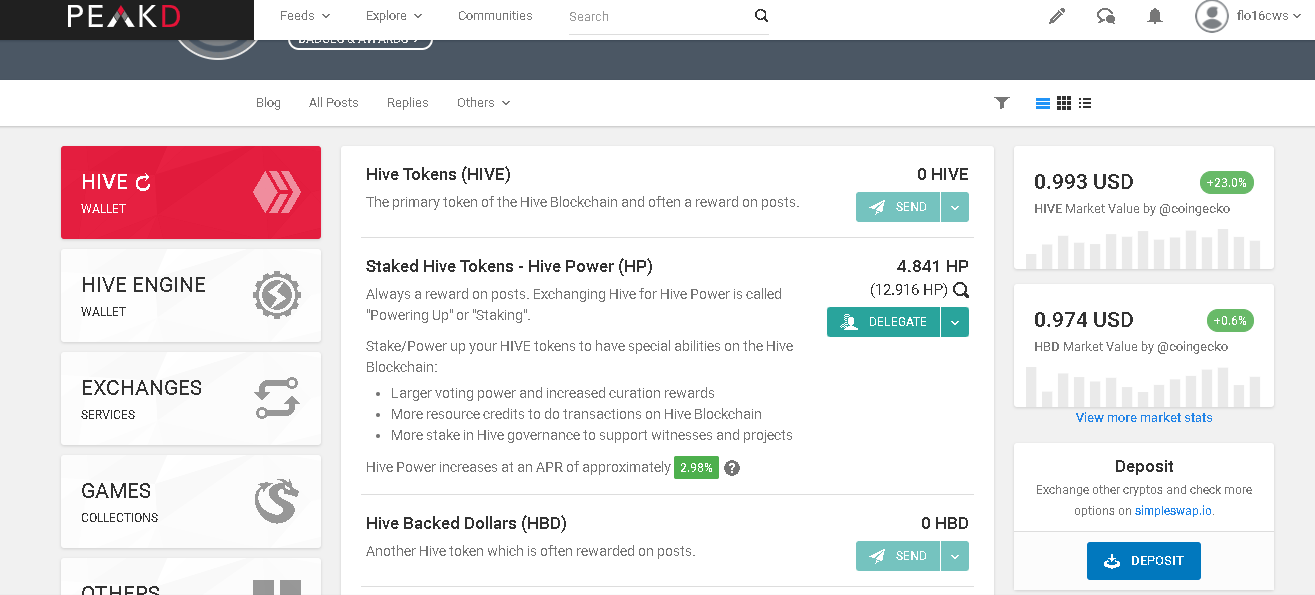Open Exchanges Services
The width and height of the screenshot is (1315, 595).
coord(191,399)
